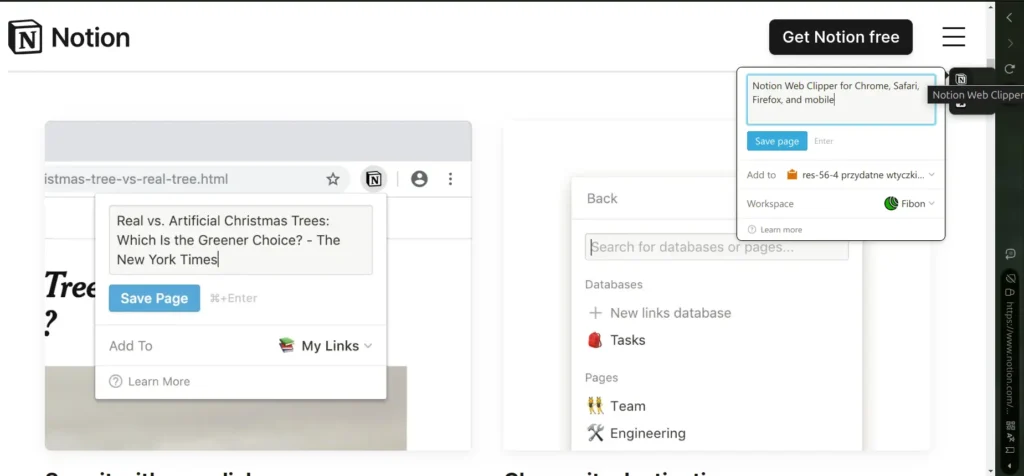
Task: Click the Get Notion free button
Action: tap(840, 37)
